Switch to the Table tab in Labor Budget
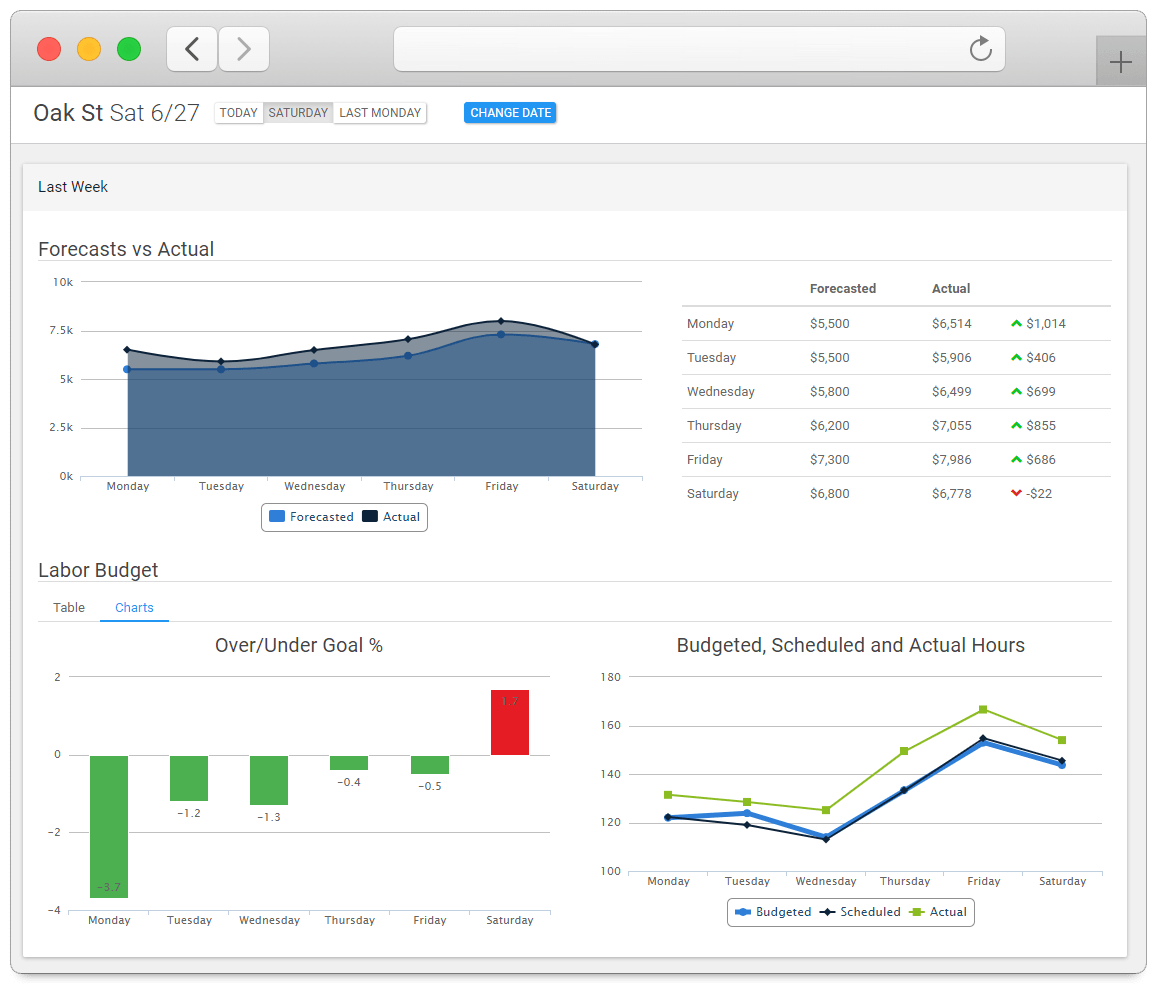The image size is (1157, 984). (68, 607)
